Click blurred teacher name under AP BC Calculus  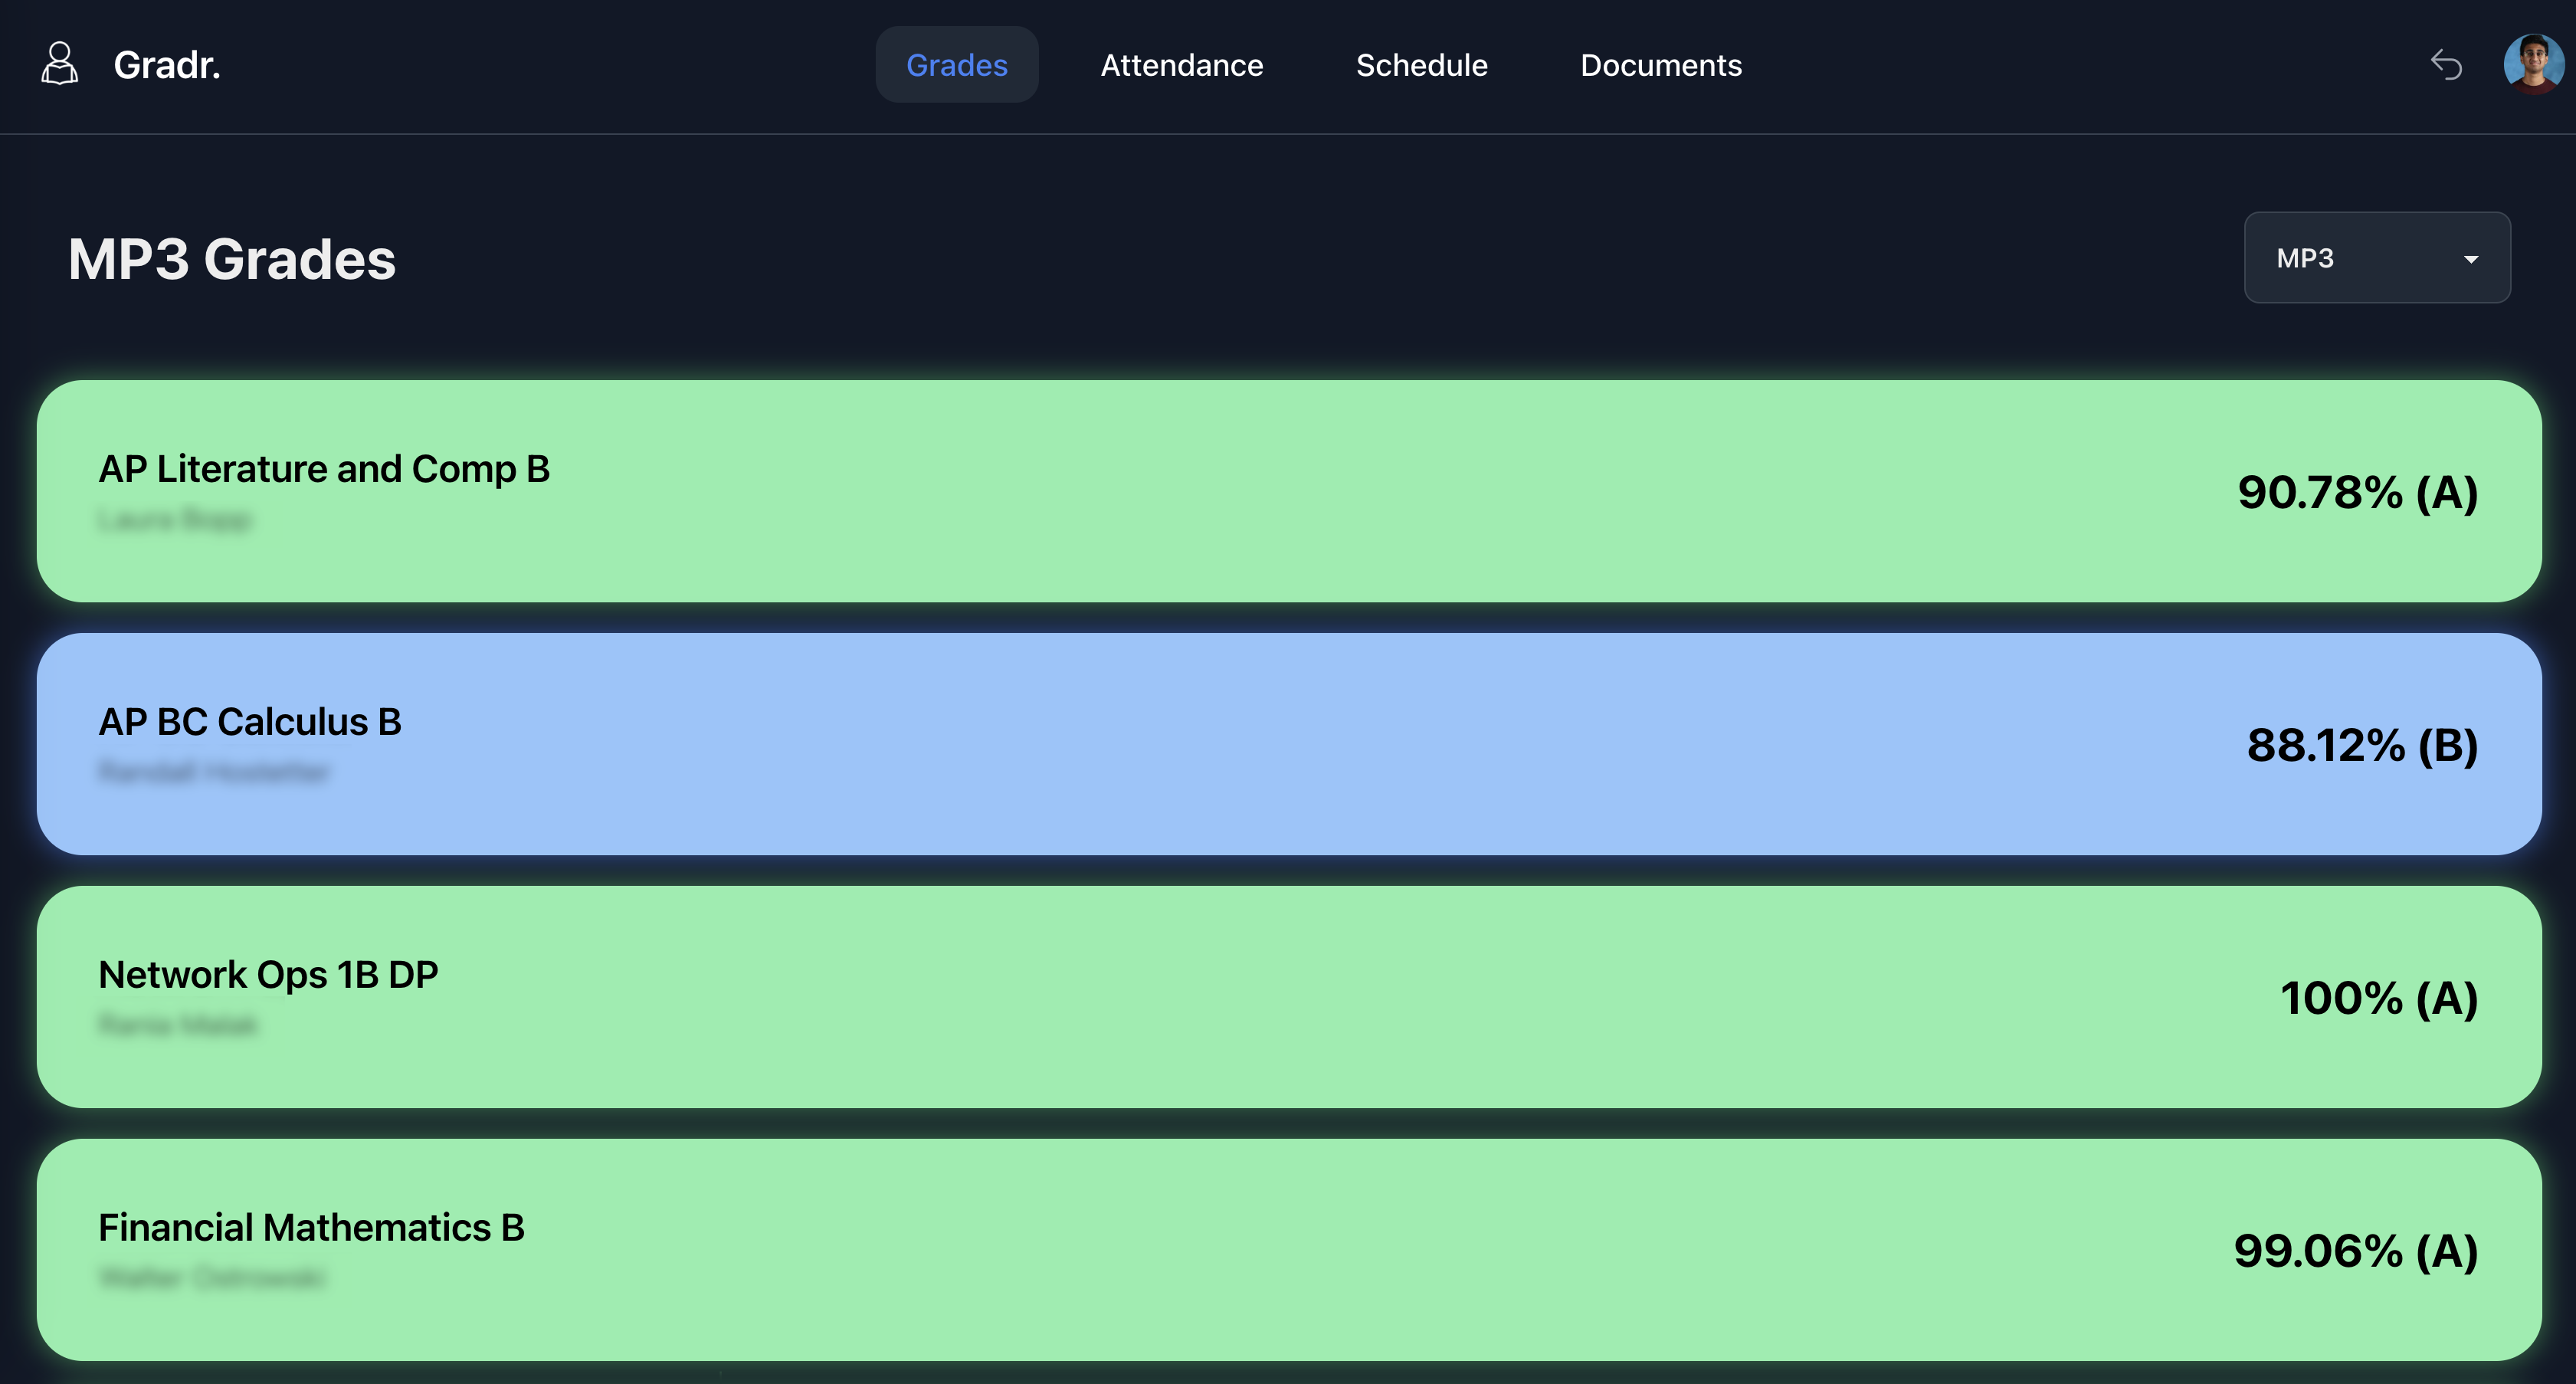pos(214,771)
